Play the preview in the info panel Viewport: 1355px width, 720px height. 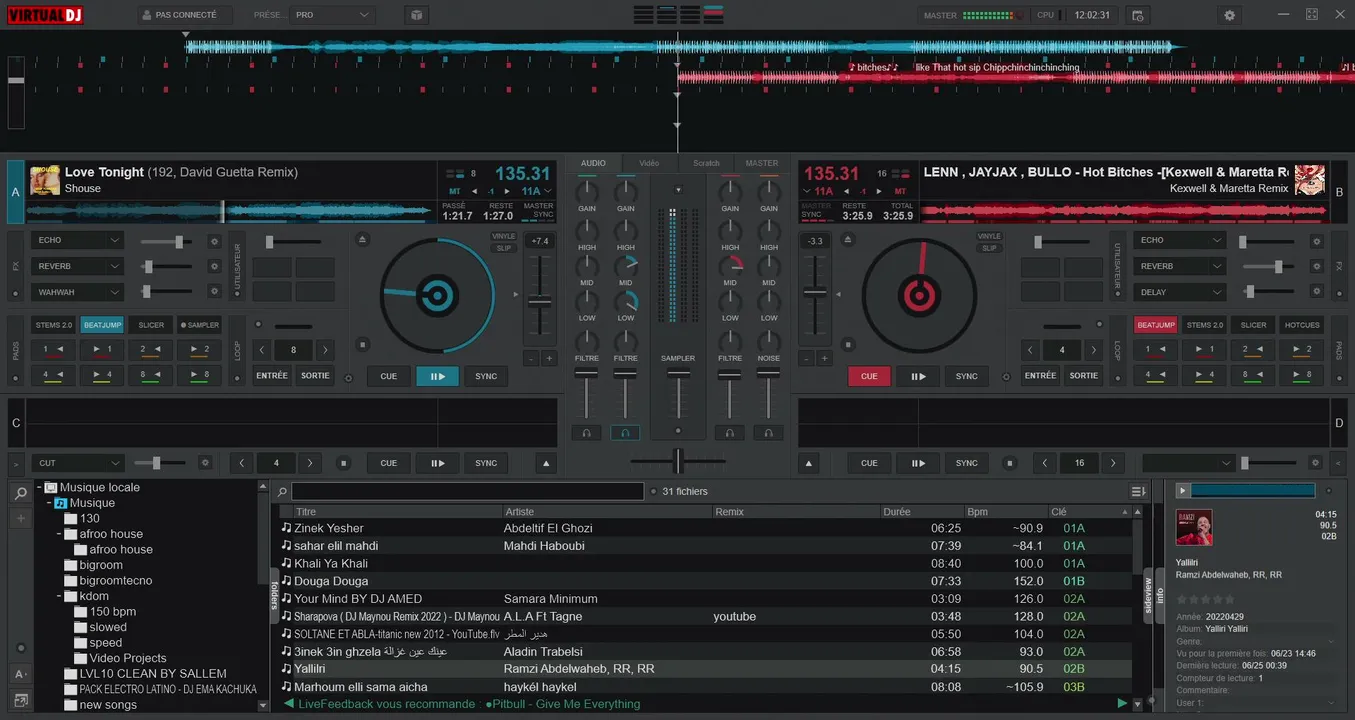point(1183,491)
